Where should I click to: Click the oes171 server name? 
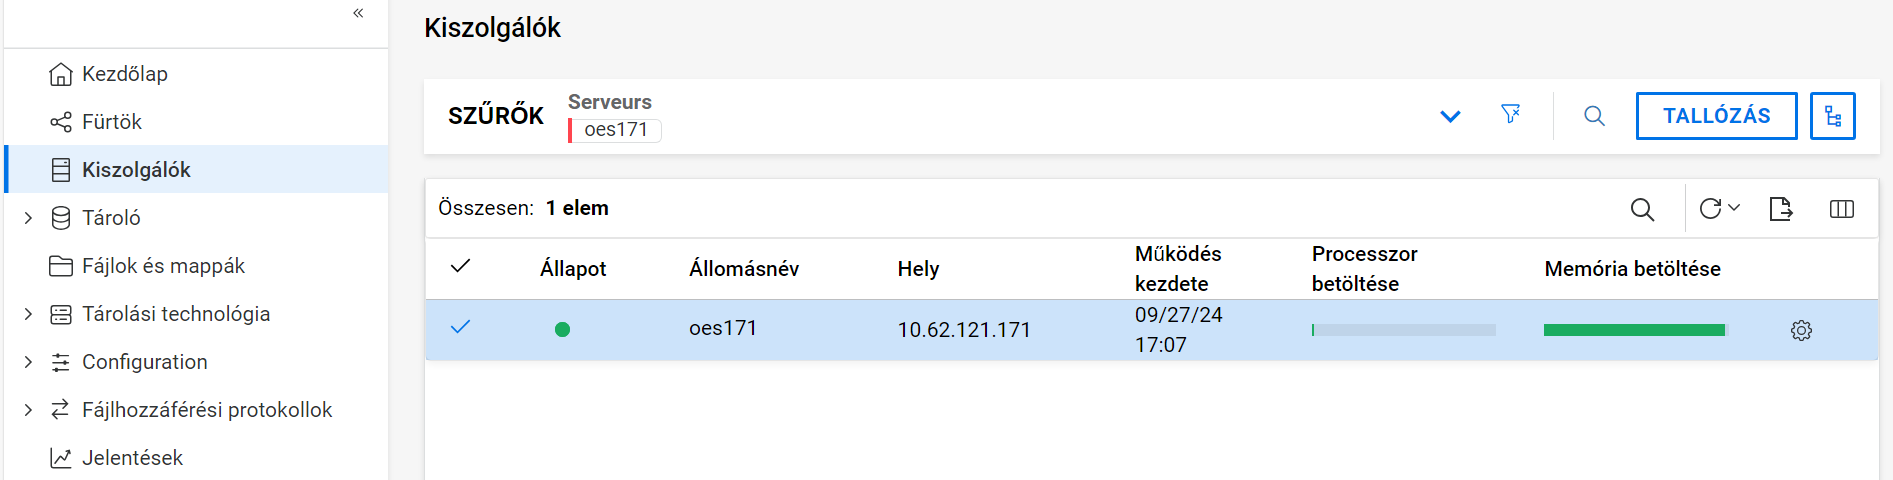point(722,328)
